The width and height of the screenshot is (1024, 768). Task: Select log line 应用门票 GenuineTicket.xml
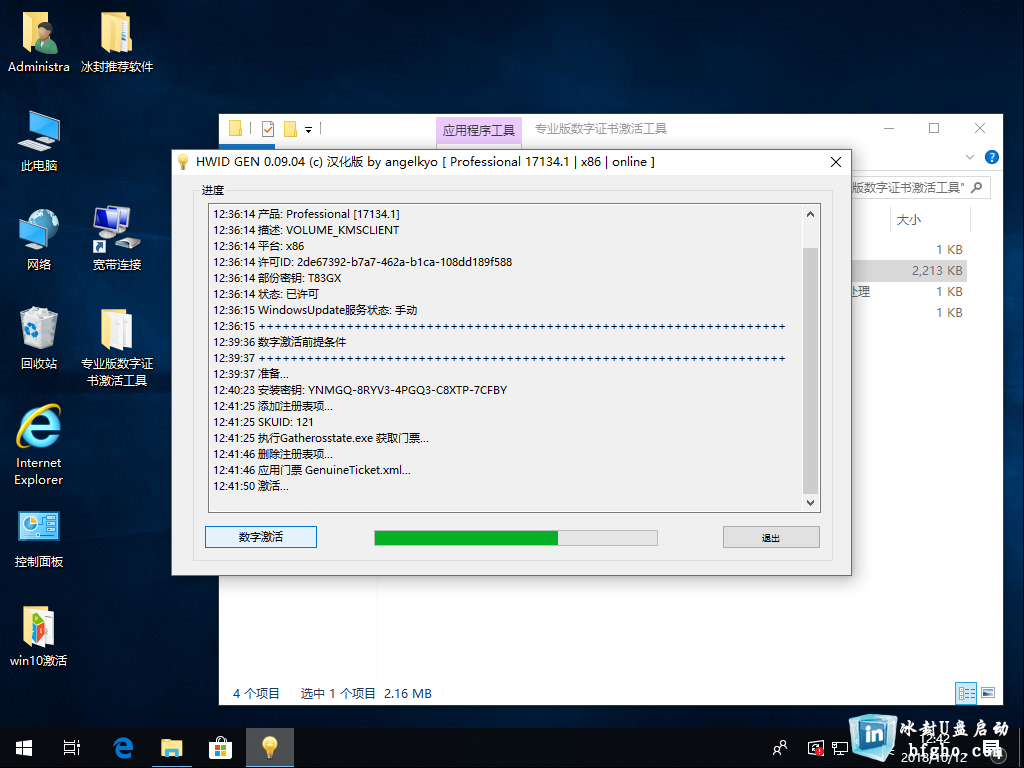tap(312, 470)
